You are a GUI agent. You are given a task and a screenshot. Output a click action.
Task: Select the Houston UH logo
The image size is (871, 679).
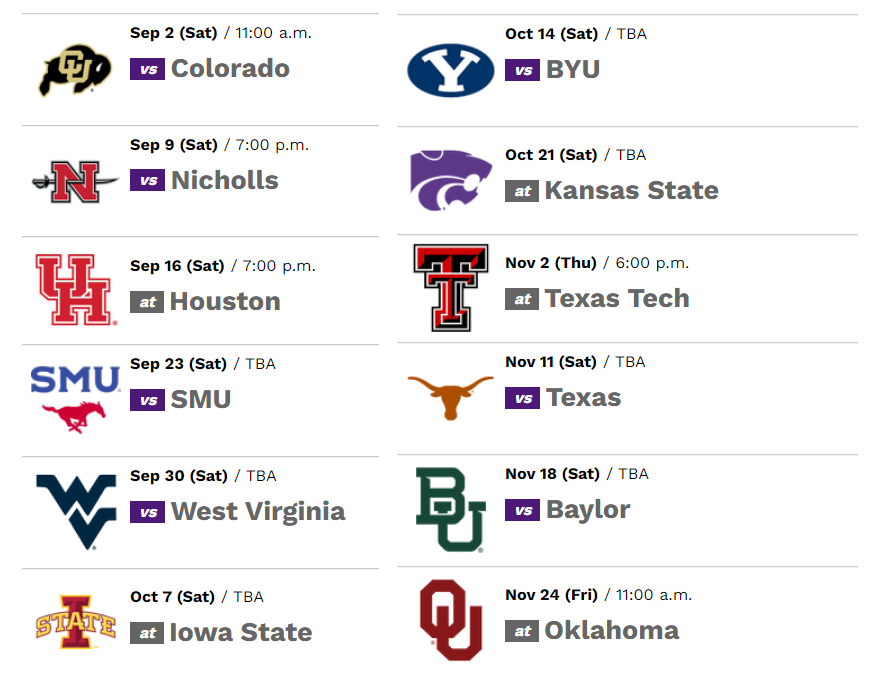click(76, 289)
